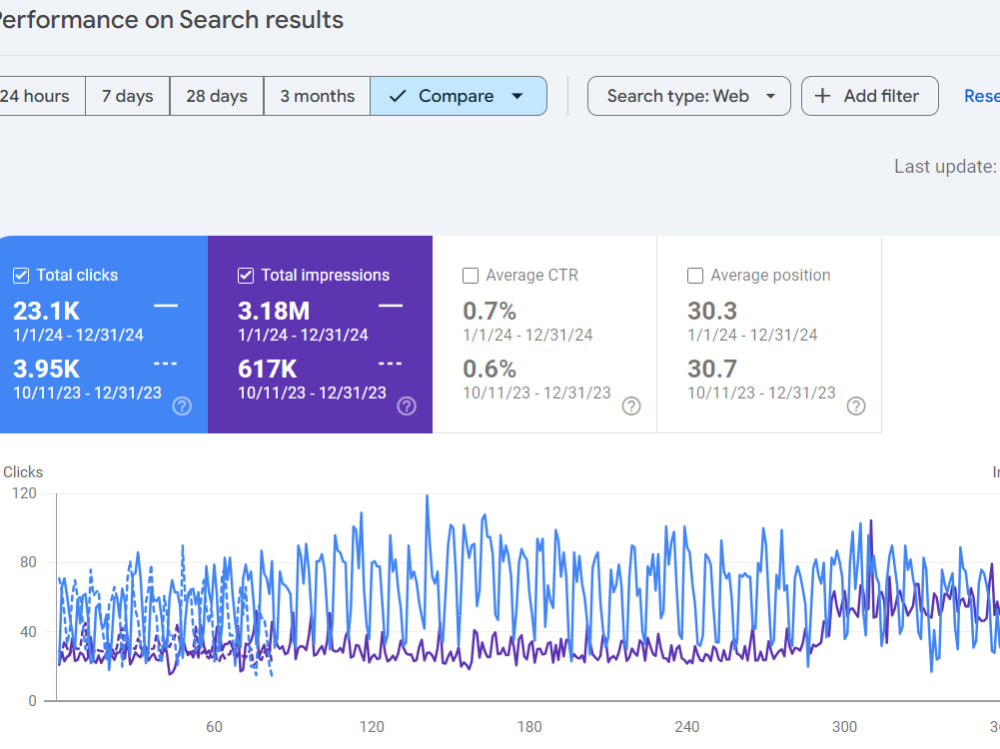
Task: Click the Last update text
Action: (946, 167)
